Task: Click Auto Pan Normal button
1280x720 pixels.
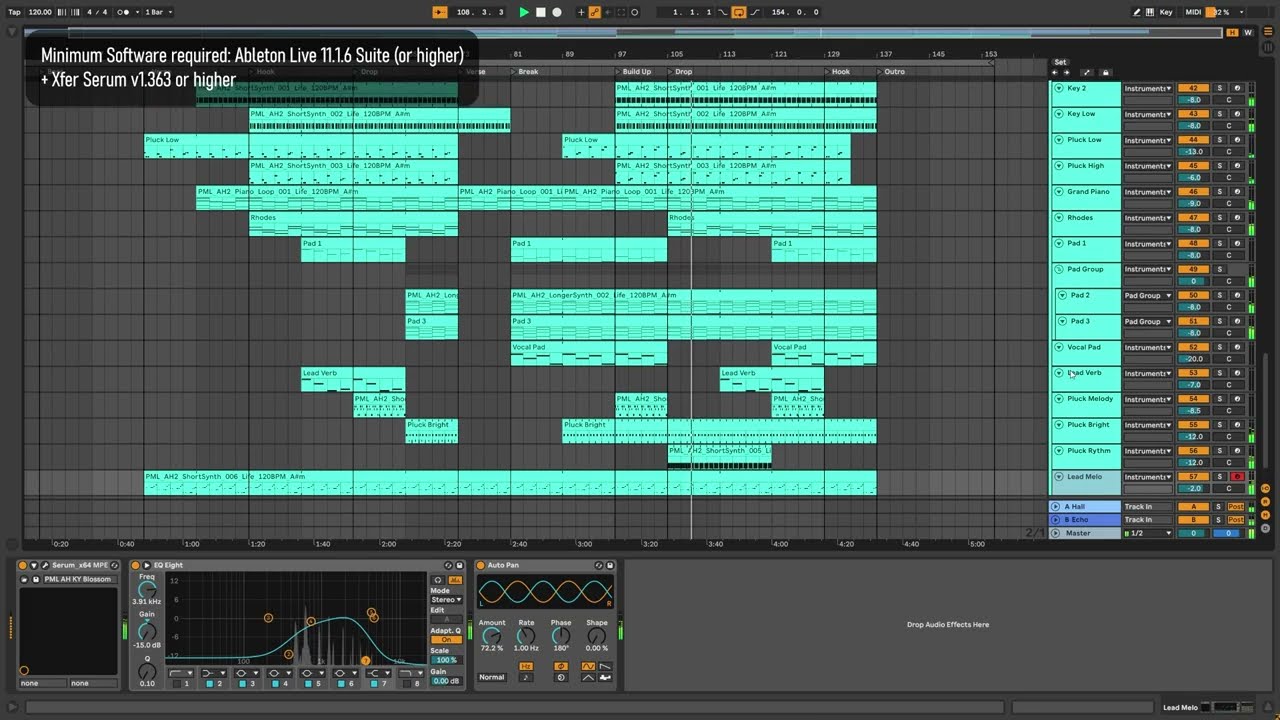Action: (x=491, y=677)
